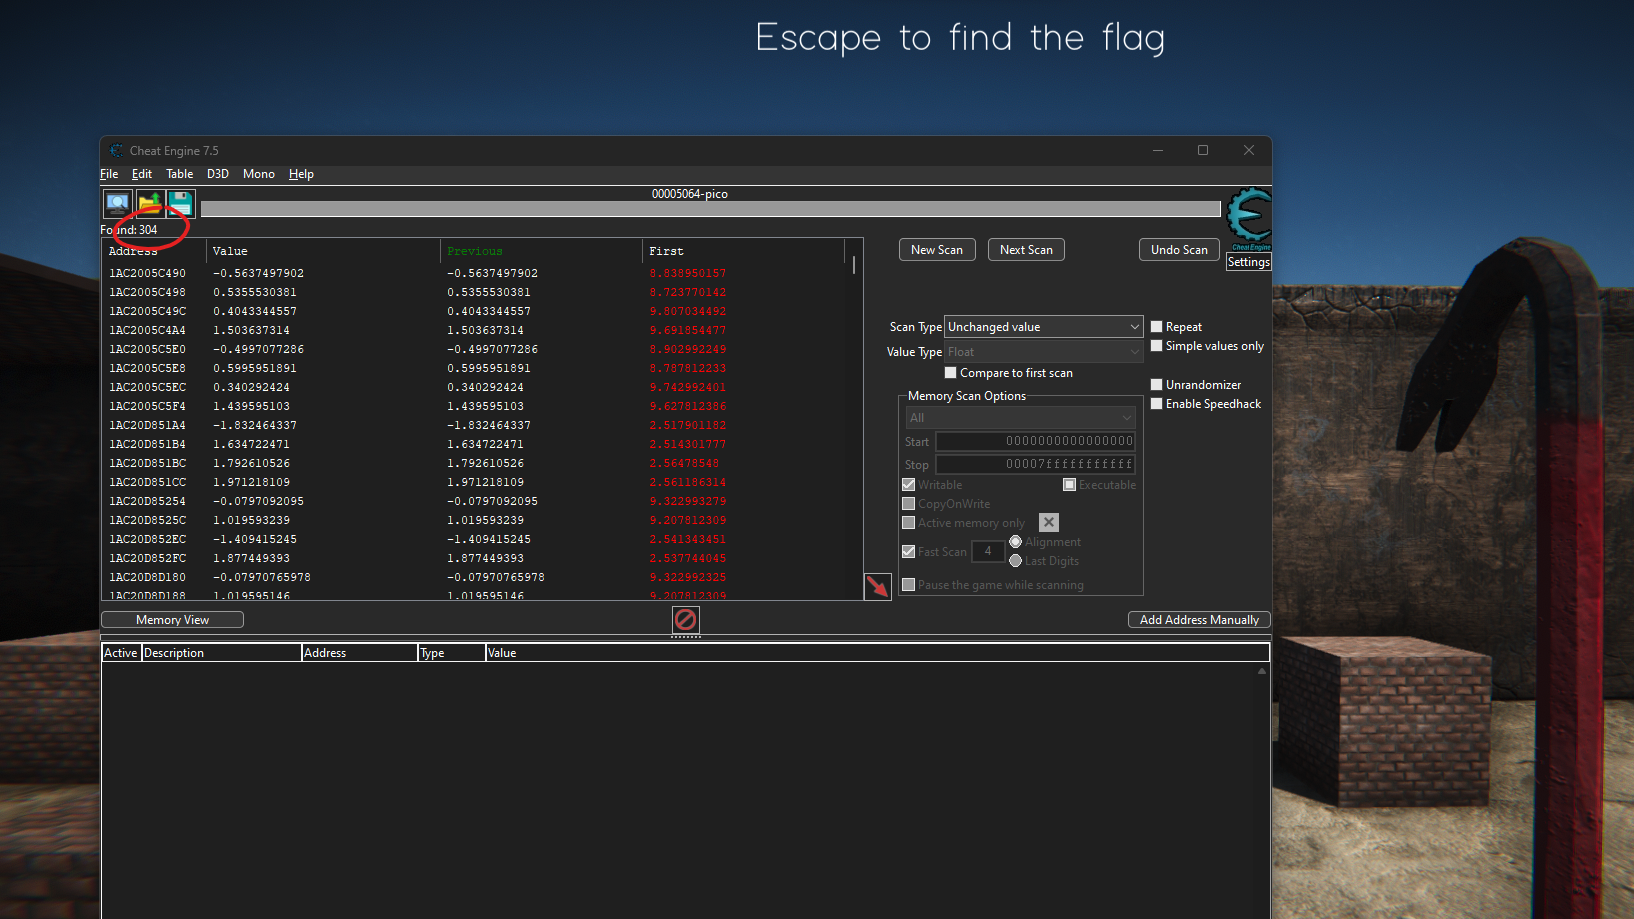Click Add Address Manually

[x=1199, y=620]
